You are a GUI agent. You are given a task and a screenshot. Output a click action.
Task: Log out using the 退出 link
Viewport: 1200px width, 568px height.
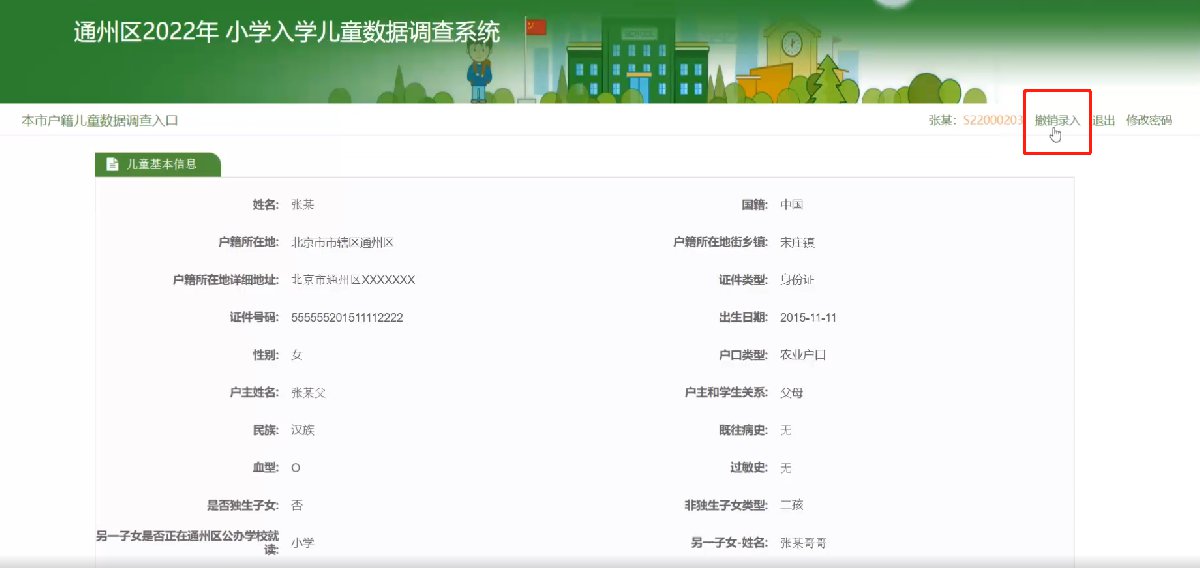click(1103, 120)
